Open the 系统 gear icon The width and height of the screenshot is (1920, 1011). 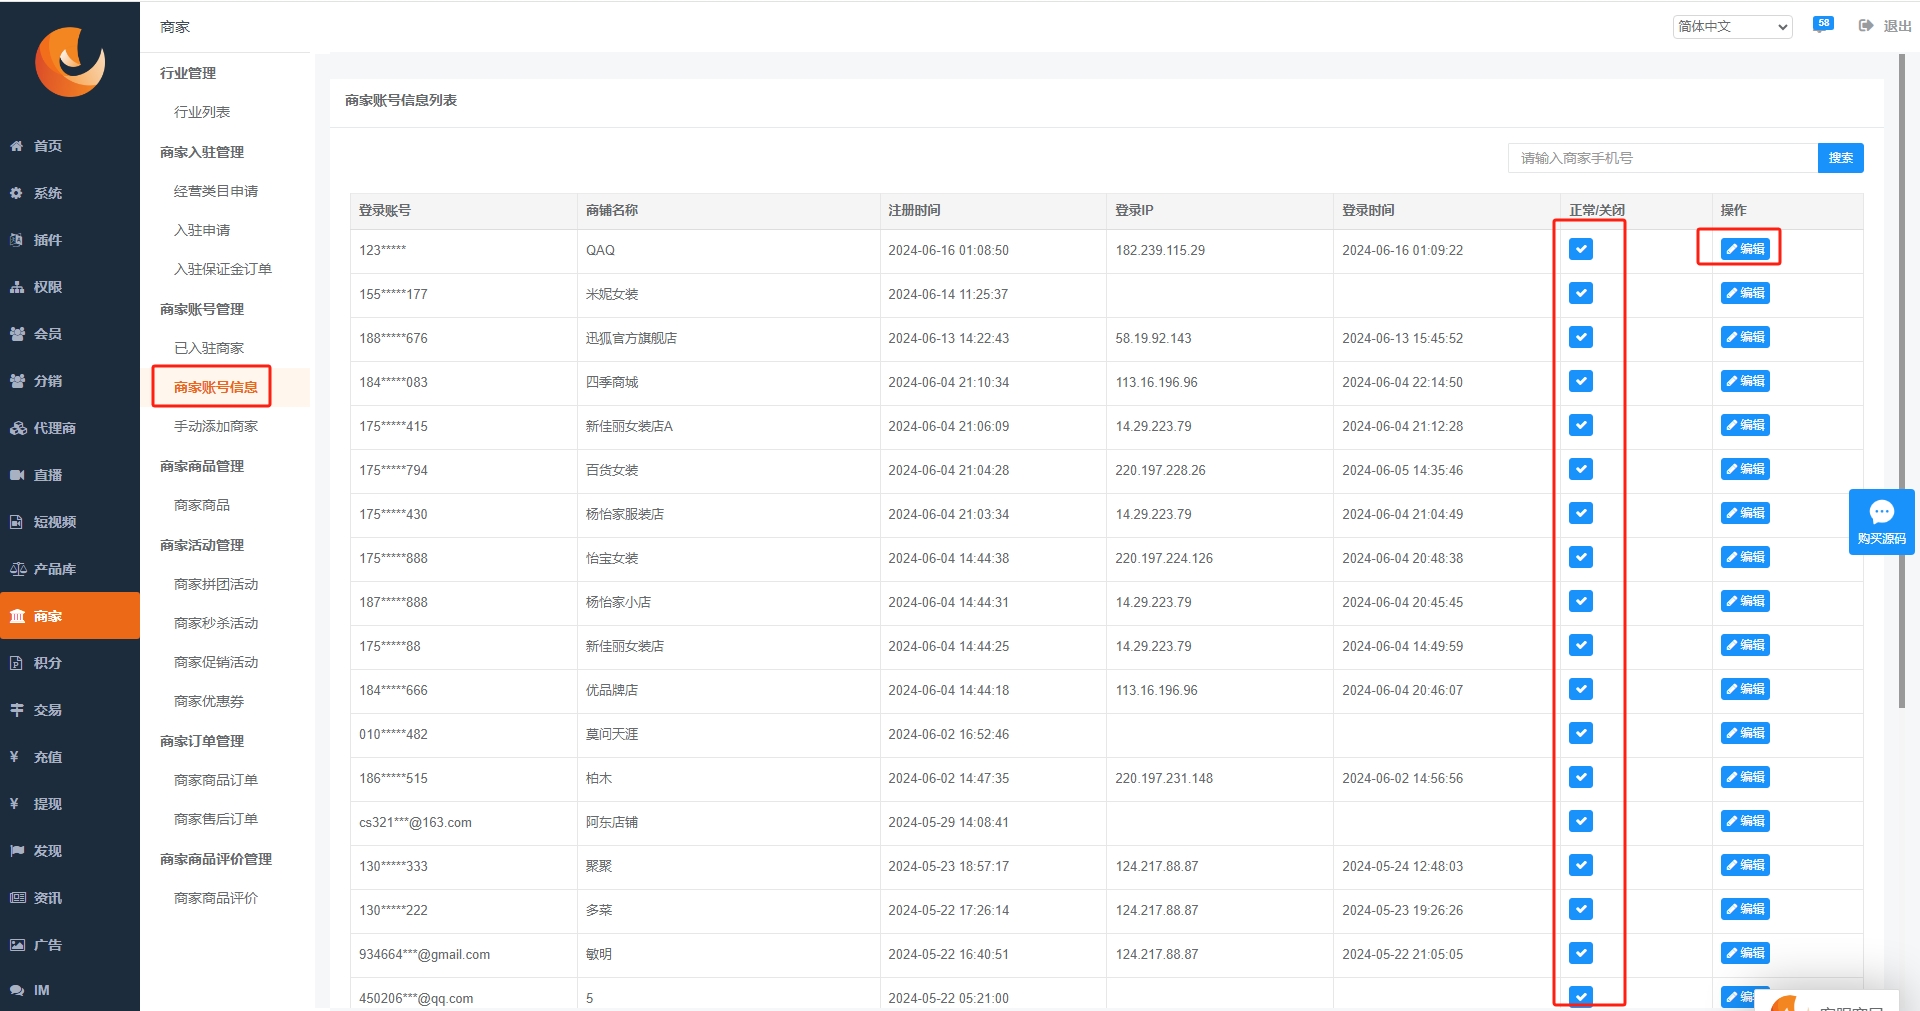(x=17, y=193)
